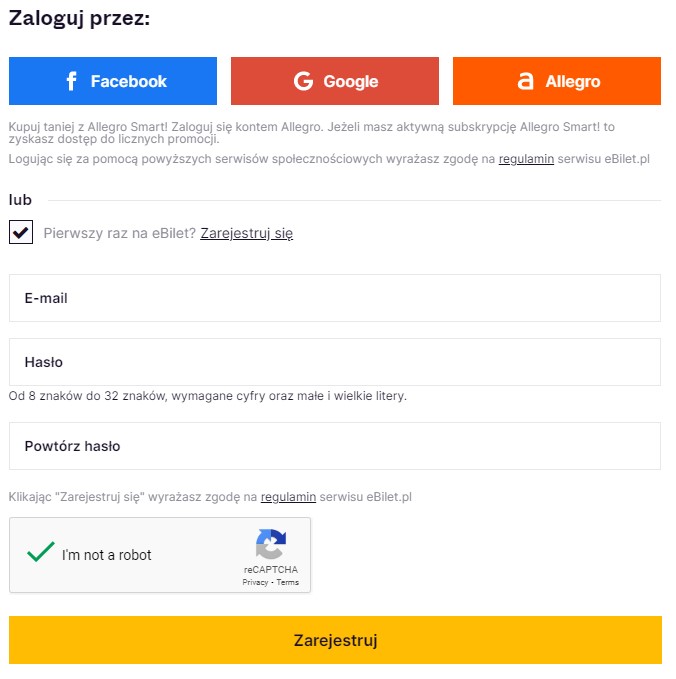Click the Google 'G' logo icon
The image size is (676, 679).
(x=303, y=81)
